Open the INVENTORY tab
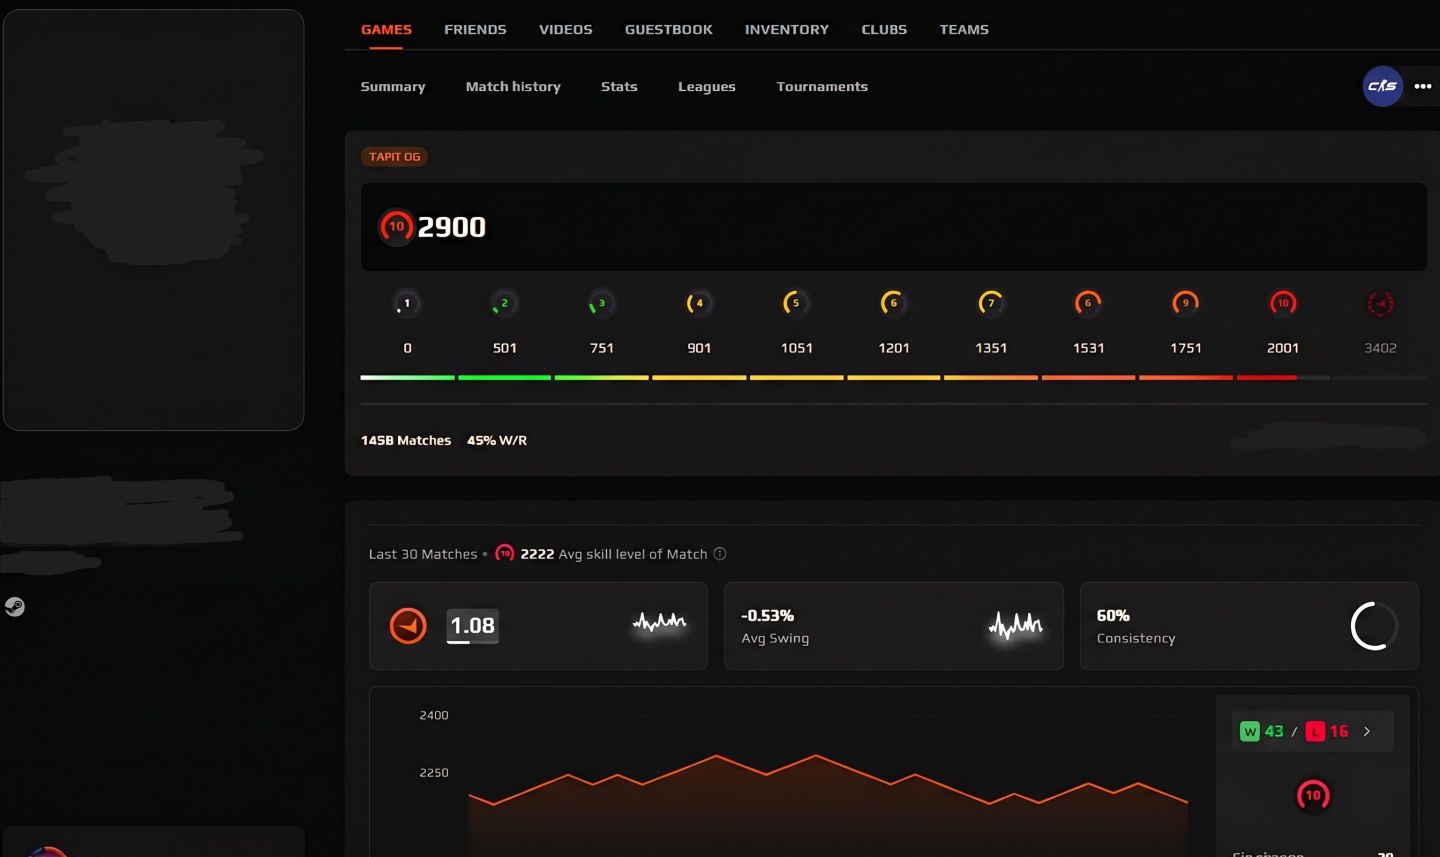 pyautogui.click(x=787, y=30)
